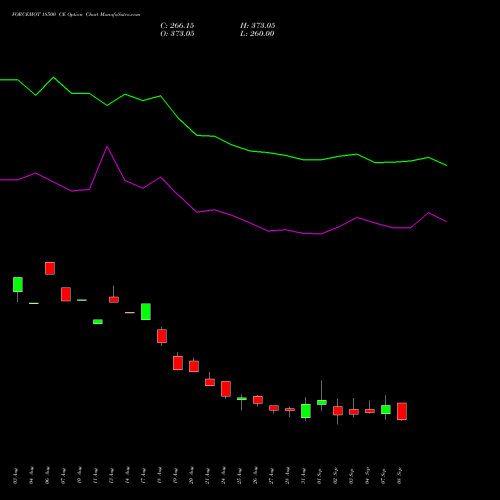Click the 31 Aug date label

tap(303, 476)
